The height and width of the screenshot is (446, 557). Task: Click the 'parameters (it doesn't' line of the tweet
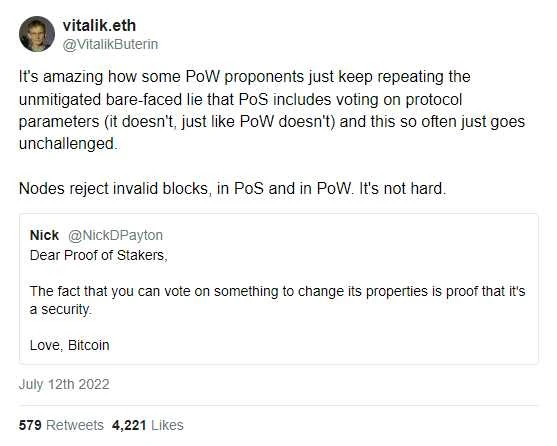click(272, 122)
